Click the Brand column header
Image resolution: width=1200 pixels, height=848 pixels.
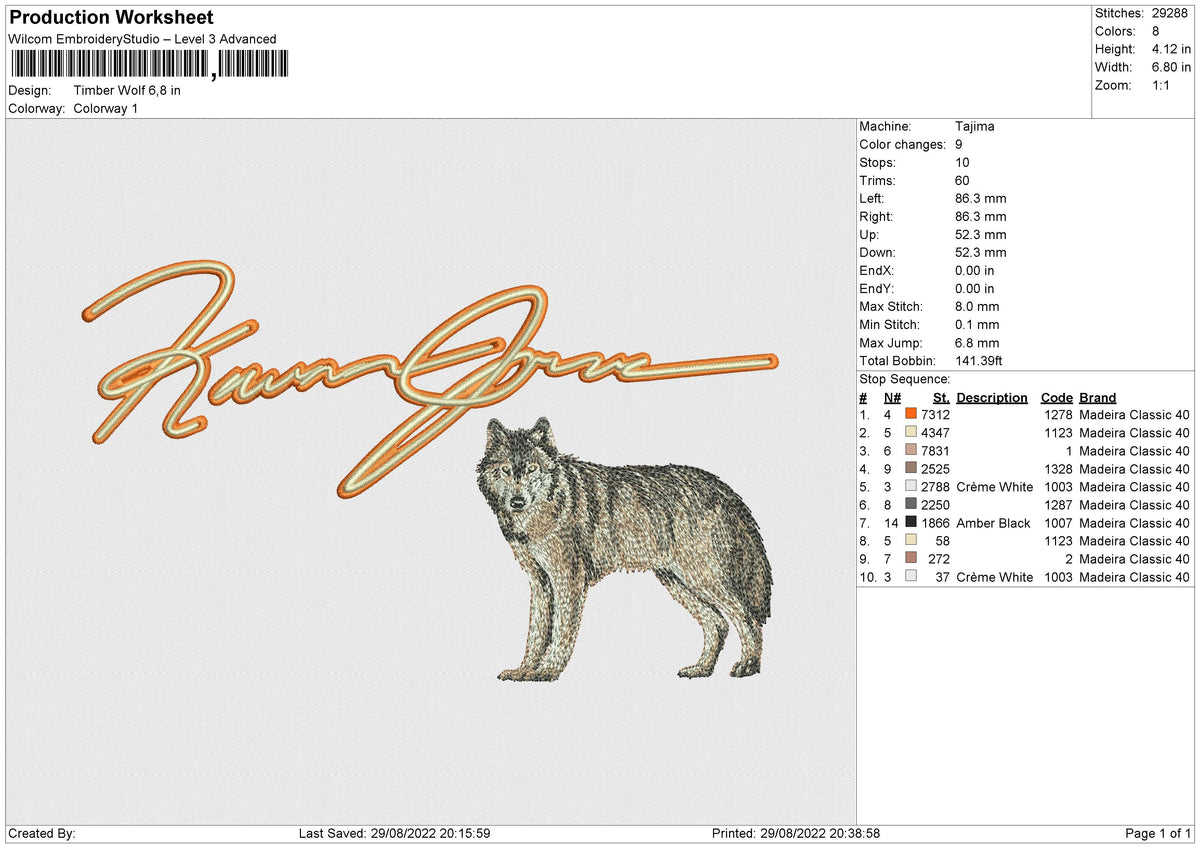pos(1097,397)
